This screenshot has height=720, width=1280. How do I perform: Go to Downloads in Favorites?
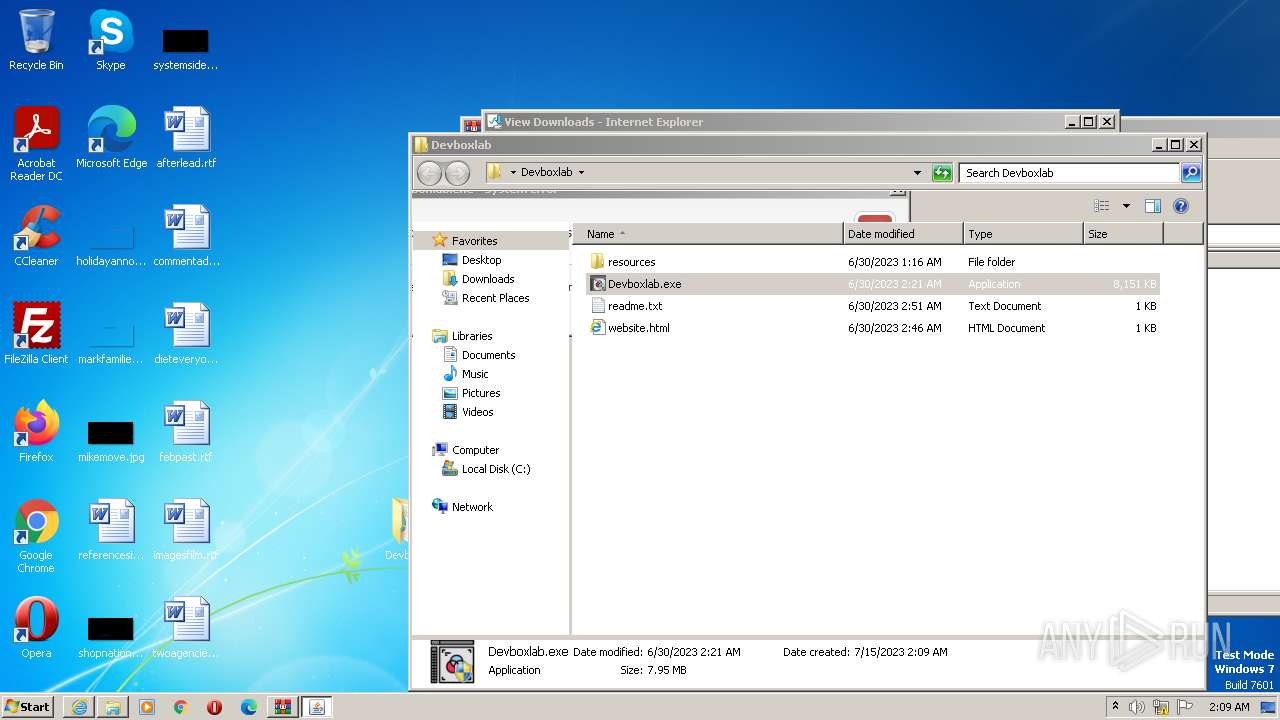(488, 279)
